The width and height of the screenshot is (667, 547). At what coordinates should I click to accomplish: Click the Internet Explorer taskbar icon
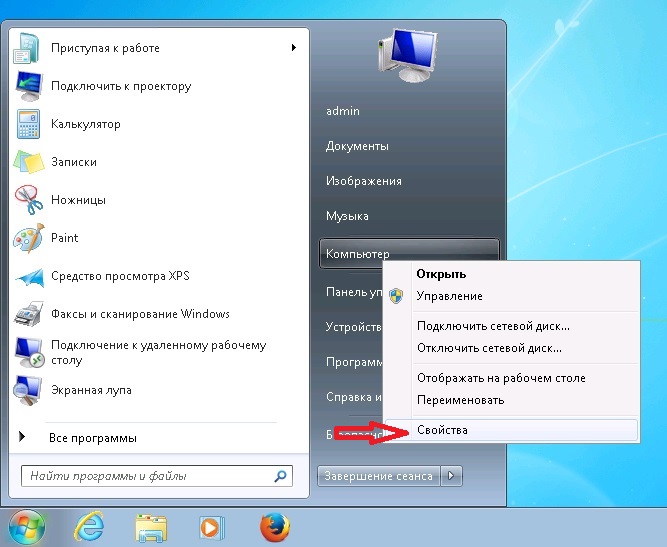pyautogui.click(x=87, y=527)
